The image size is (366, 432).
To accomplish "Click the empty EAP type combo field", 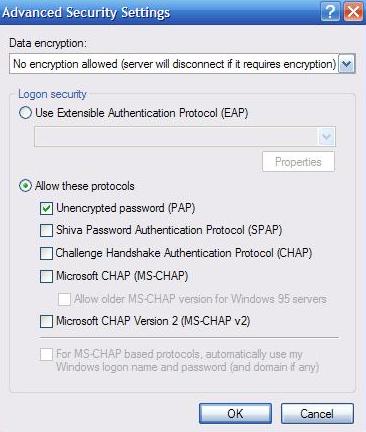I will [177, 136].
